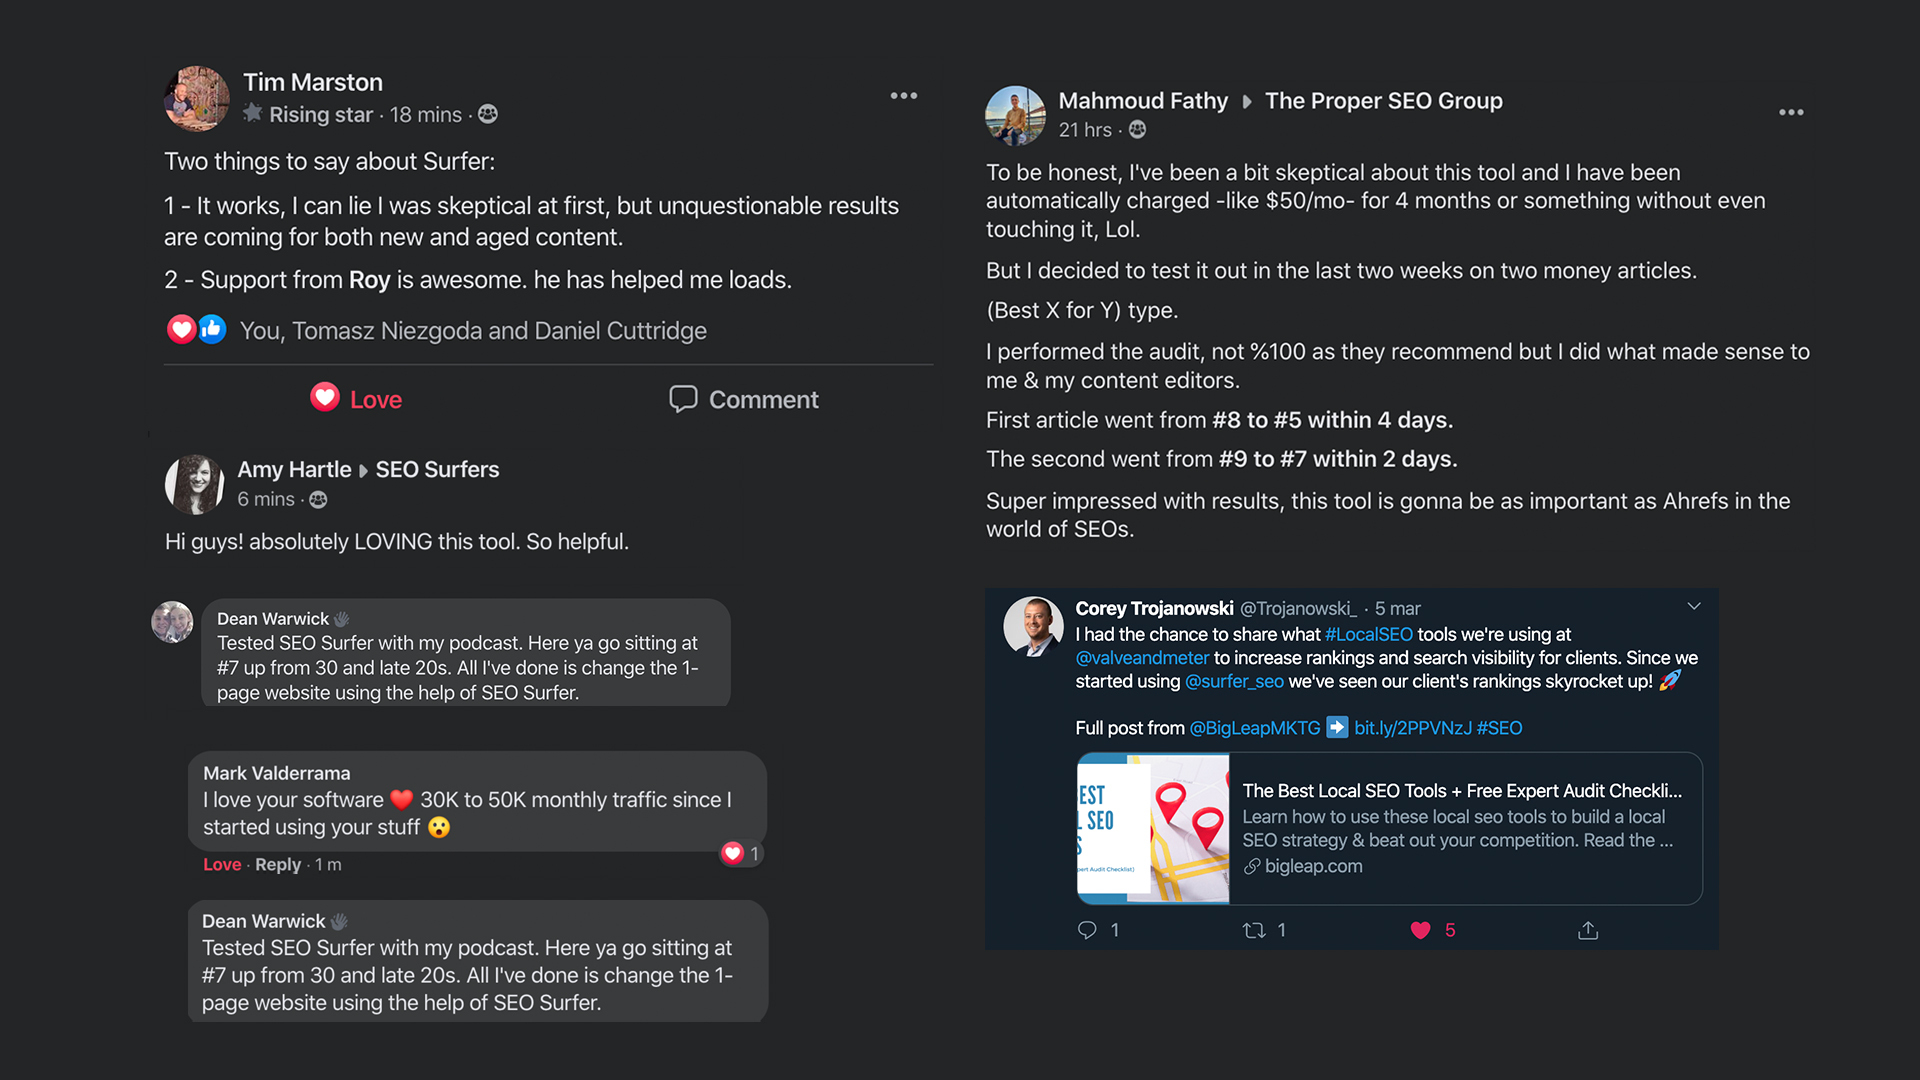Image resolution: width=1920 pixels, height=1080 pixels.
Task: Open the bigleap.com article preview card
Action: coord(1389,828)
